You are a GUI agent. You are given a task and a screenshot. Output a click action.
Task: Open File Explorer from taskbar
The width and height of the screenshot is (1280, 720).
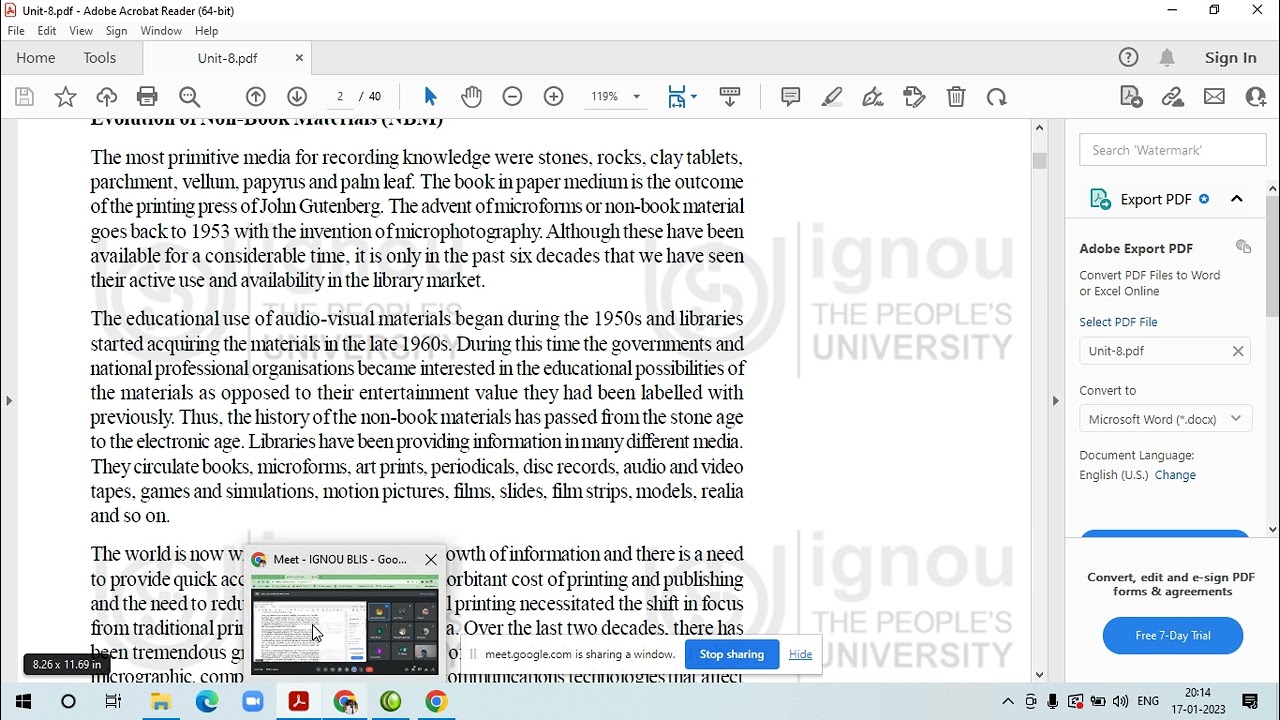point(161,702)
